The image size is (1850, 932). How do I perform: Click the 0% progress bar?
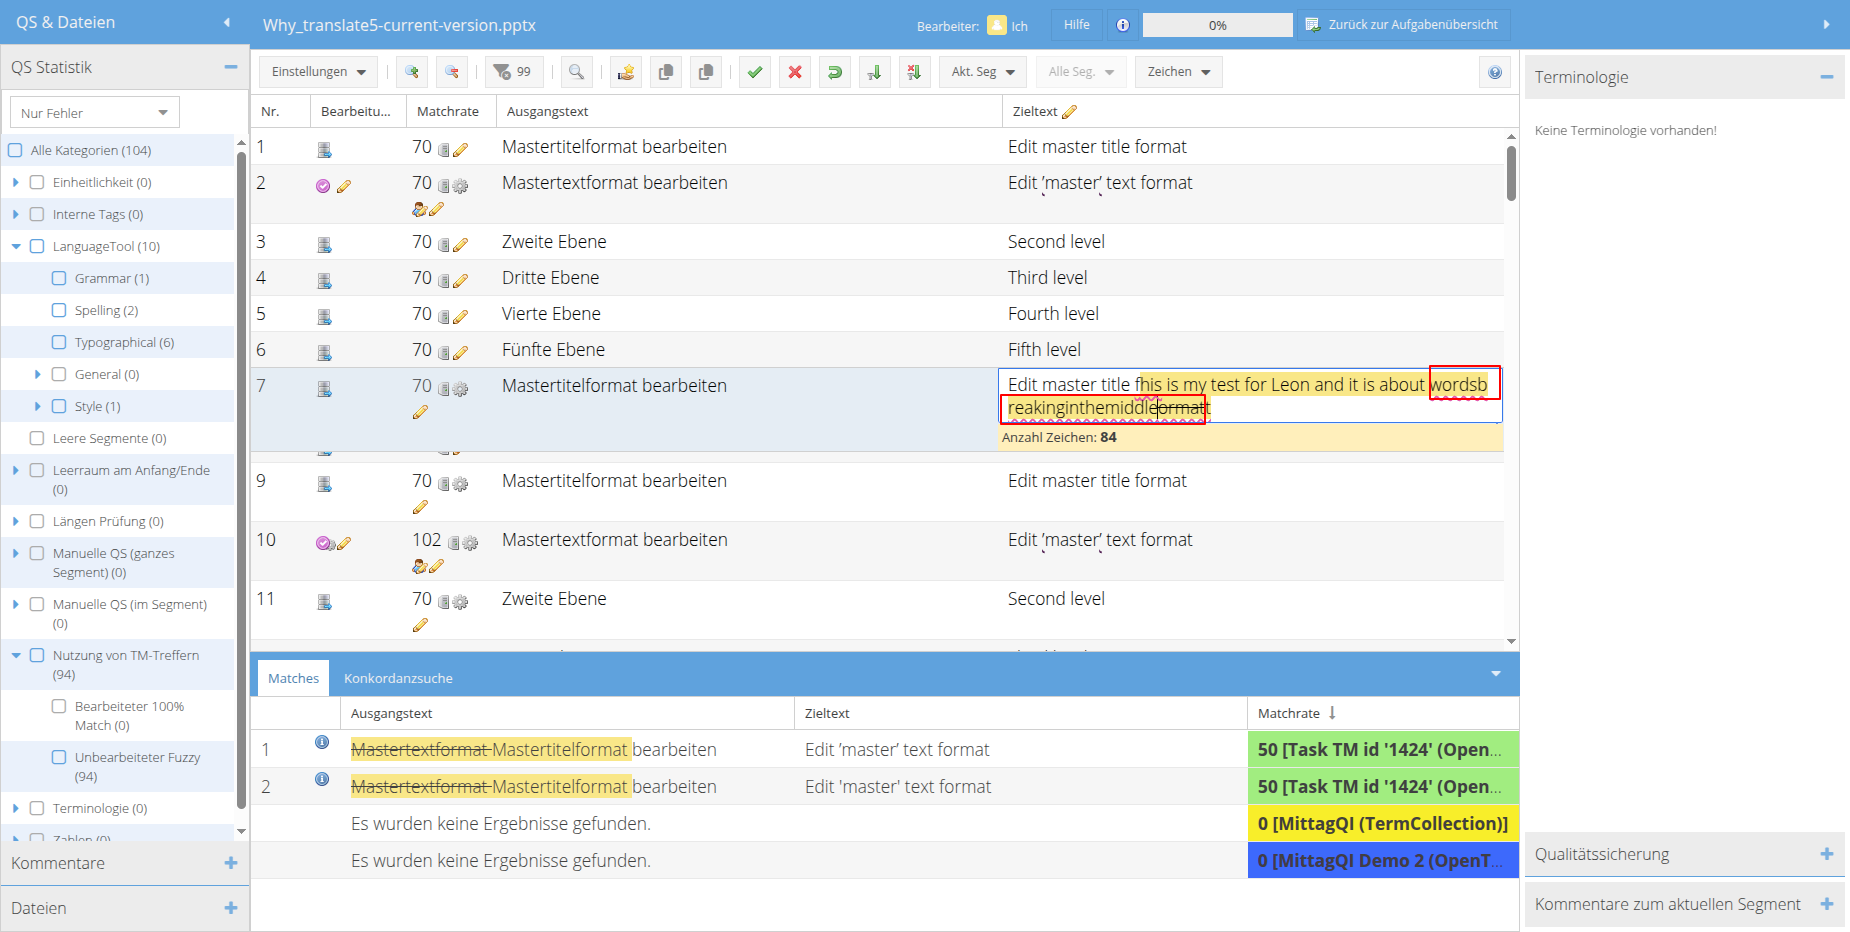click(1217, 25)
